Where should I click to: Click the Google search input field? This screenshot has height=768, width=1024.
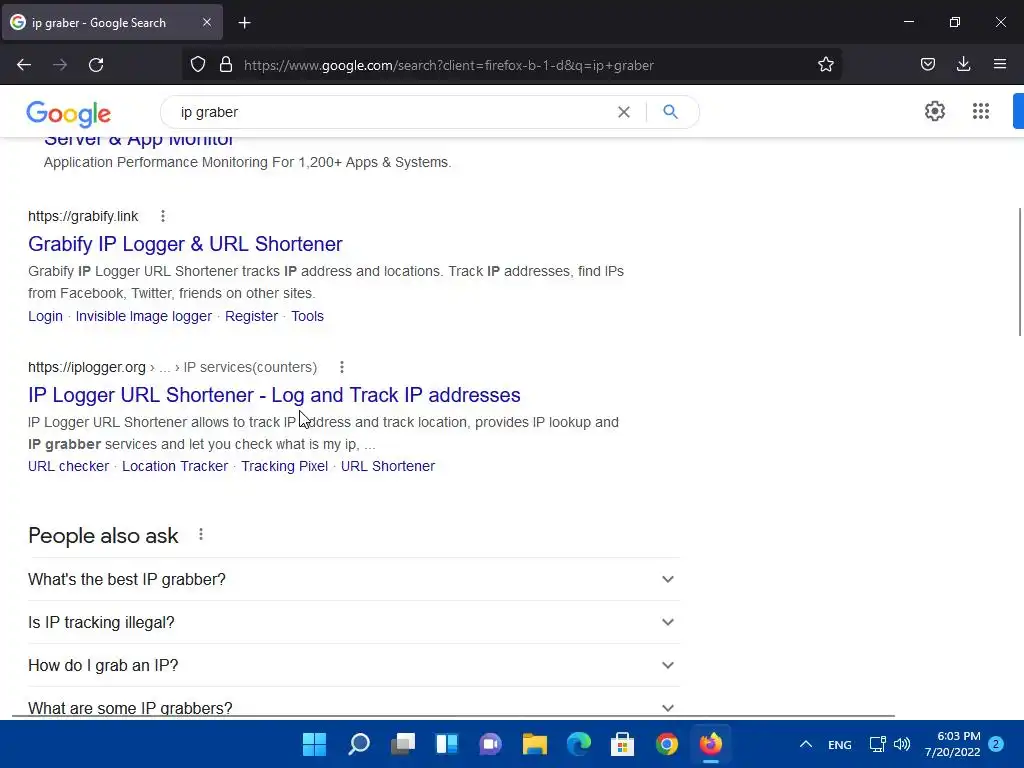[x=392, y=112]
